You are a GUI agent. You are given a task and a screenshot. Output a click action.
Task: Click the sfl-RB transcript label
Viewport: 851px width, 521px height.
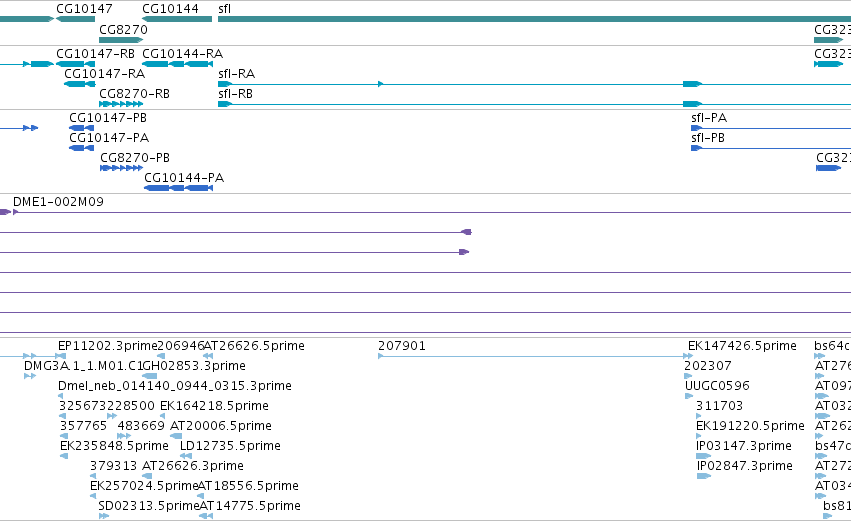point(236,94)
